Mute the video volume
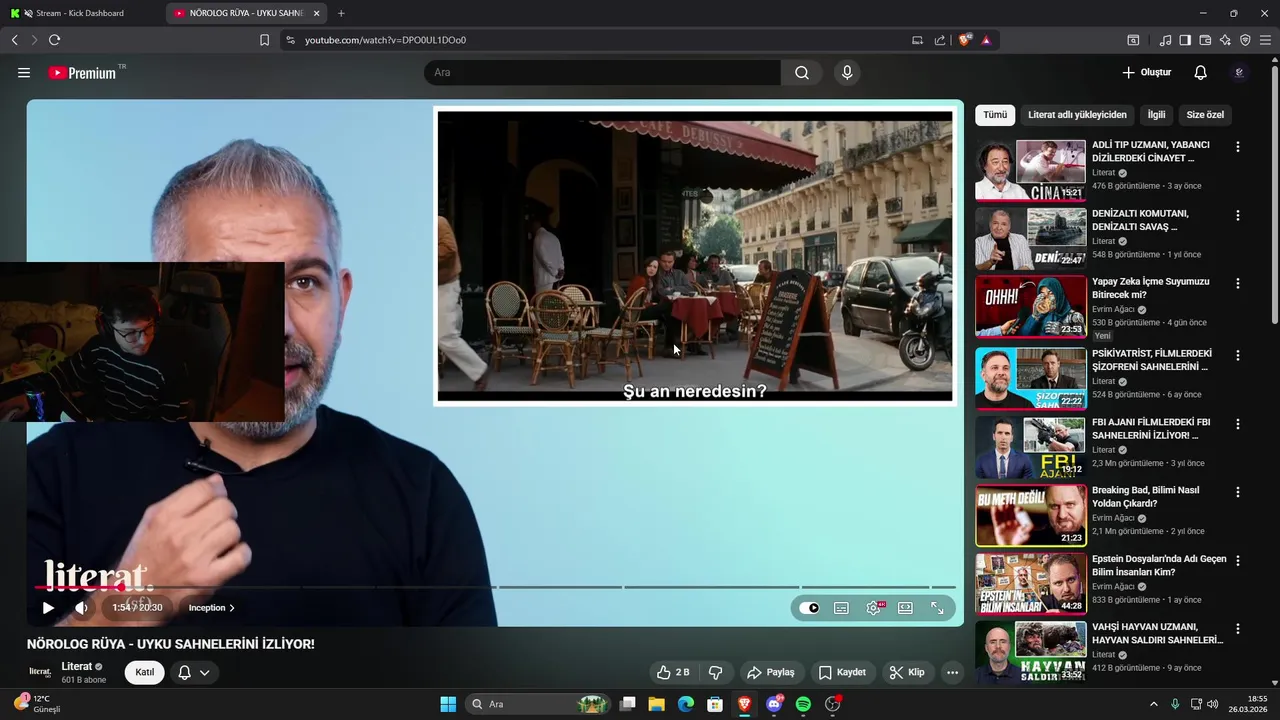The height and width of the screenshot is (720, 1280). pyautogui.click(x=81, y=607)
